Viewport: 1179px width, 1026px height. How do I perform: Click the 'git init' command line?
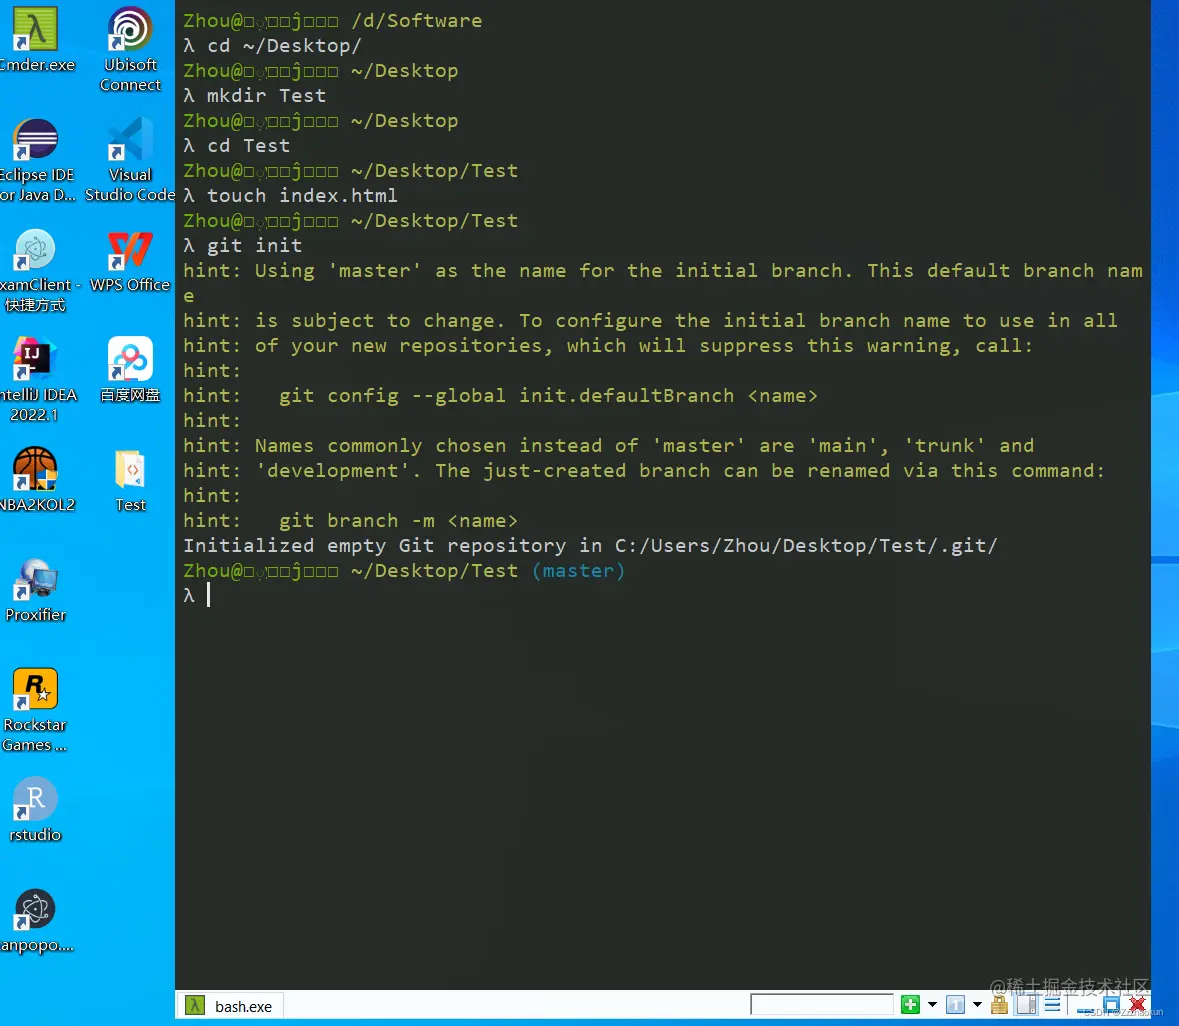pos(243,246)
